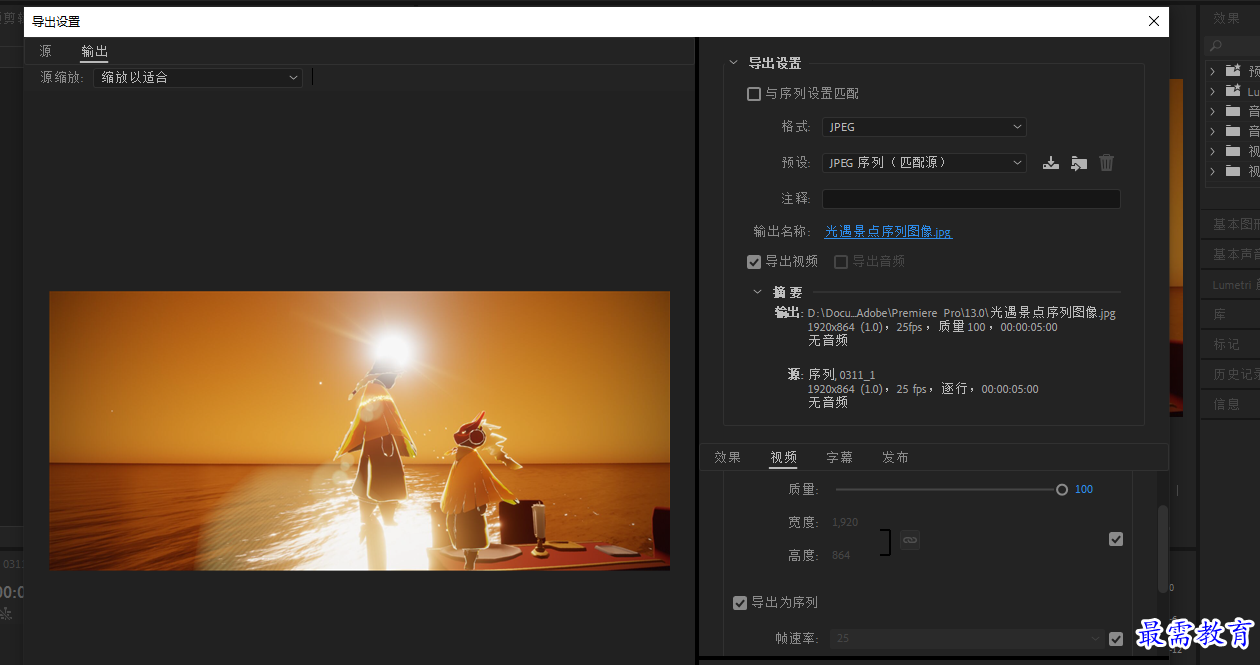
Task: Select the 视频 tab
Action: pyautogui.click(x=784, y=457)
